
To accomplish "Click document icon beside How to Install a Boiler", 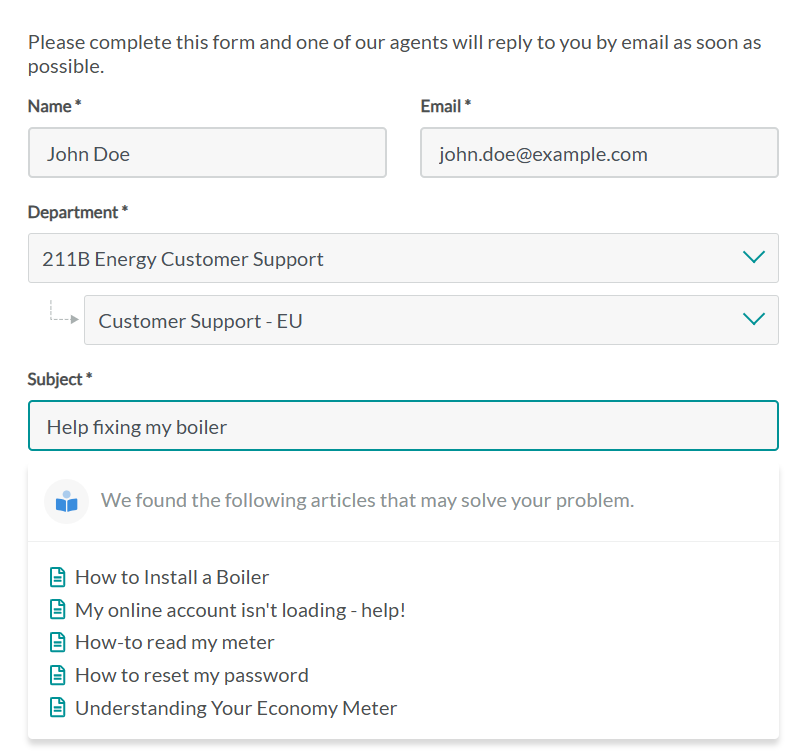I will 58,577.
